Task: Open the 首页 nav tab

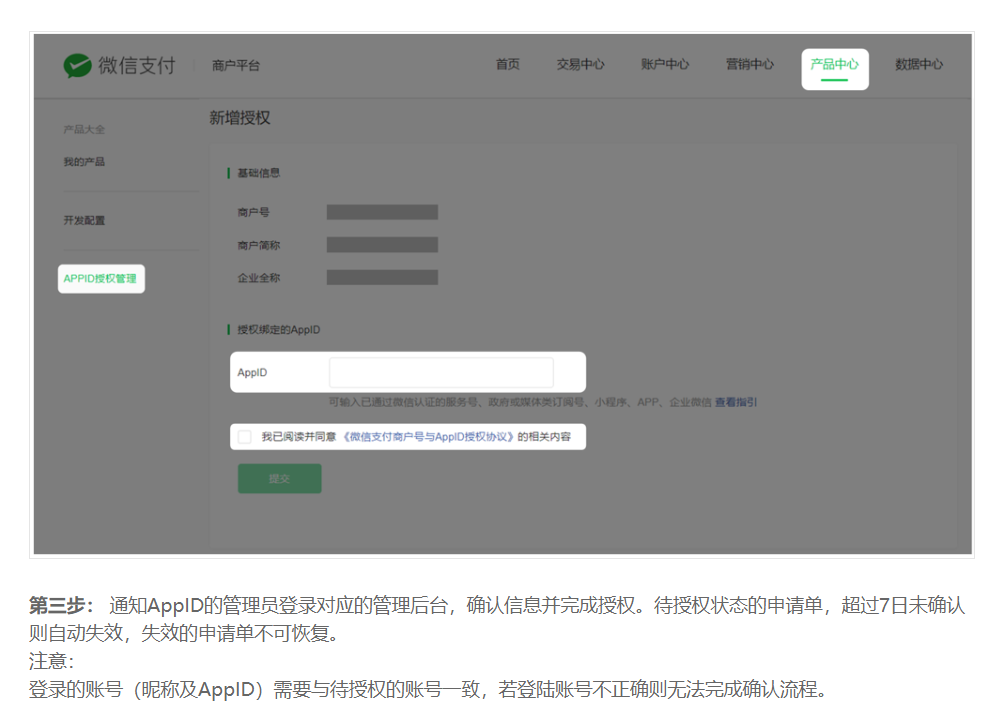Action: point(508,64)
